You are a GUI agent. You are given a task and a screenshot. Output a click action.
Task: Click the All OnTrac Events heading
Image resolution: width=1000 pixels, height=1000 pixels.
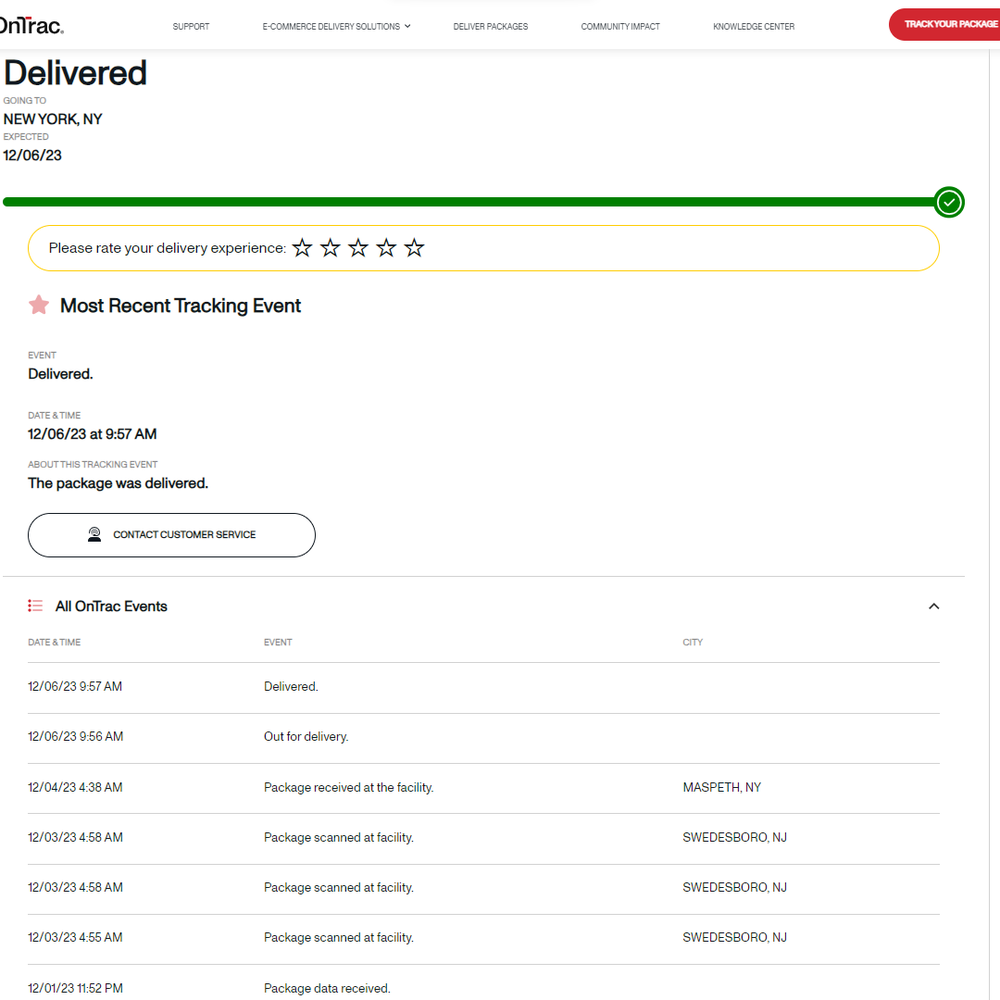(111, 606)
